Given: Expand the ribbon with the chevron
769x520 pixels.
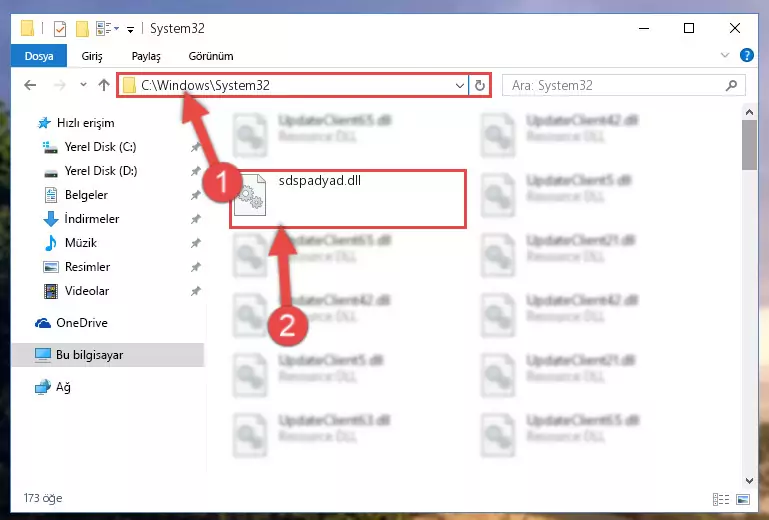Looking at the screenshot, I should click(x=724, y=55).
